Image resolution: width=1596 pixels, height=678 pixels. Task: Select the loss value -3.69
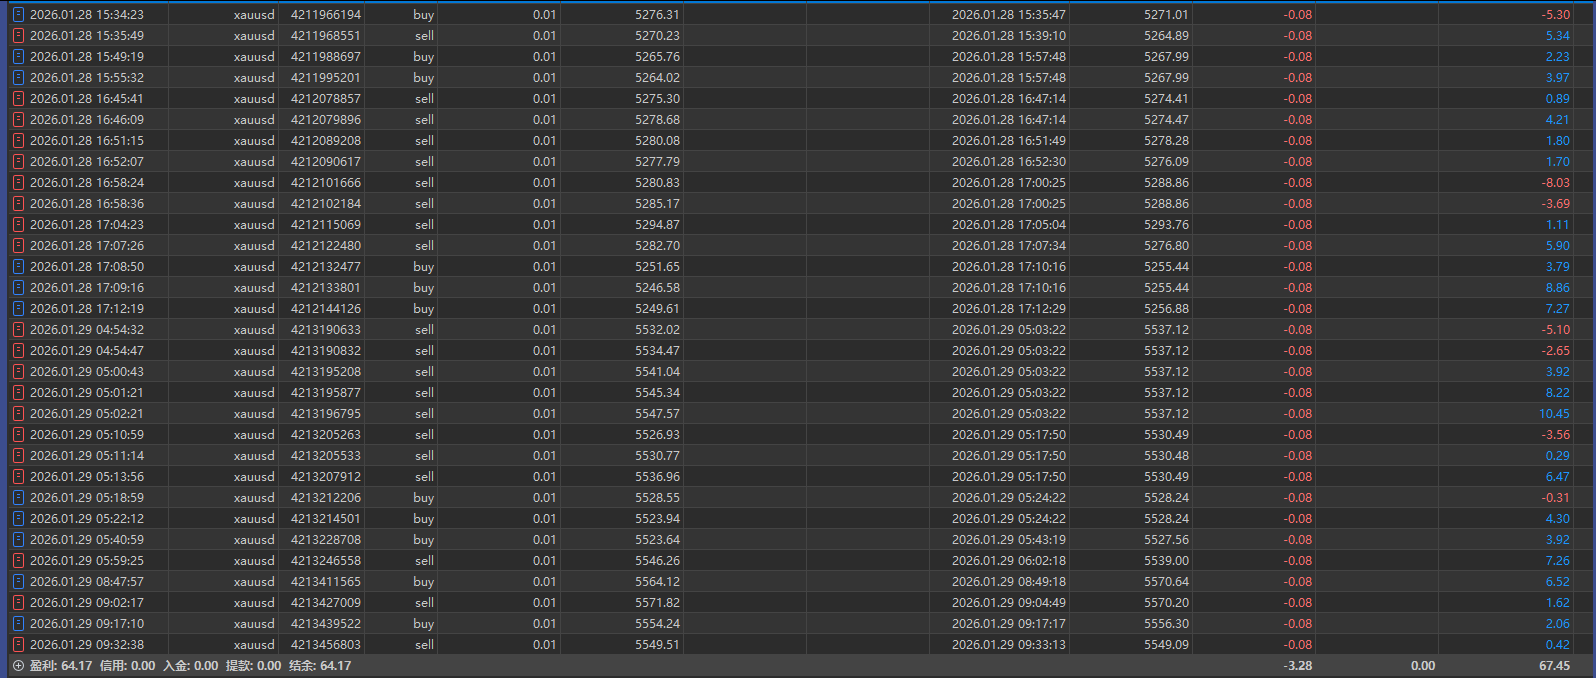pyautogui.click(x=1555, y=204)
